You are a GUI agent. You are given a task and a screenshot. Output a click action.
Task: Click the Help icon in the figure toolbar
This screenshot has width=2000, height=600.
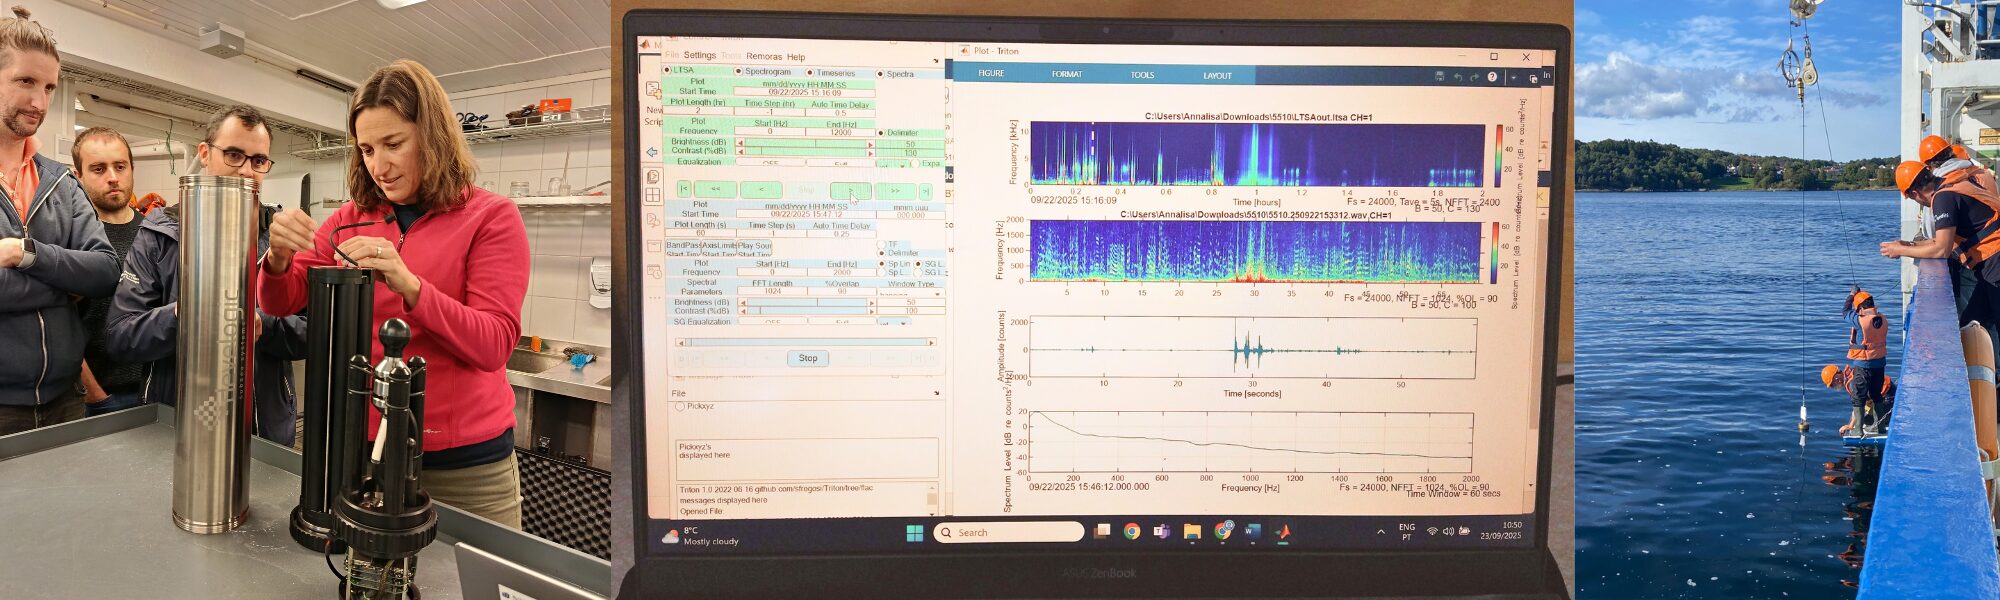pos(1492,77)
